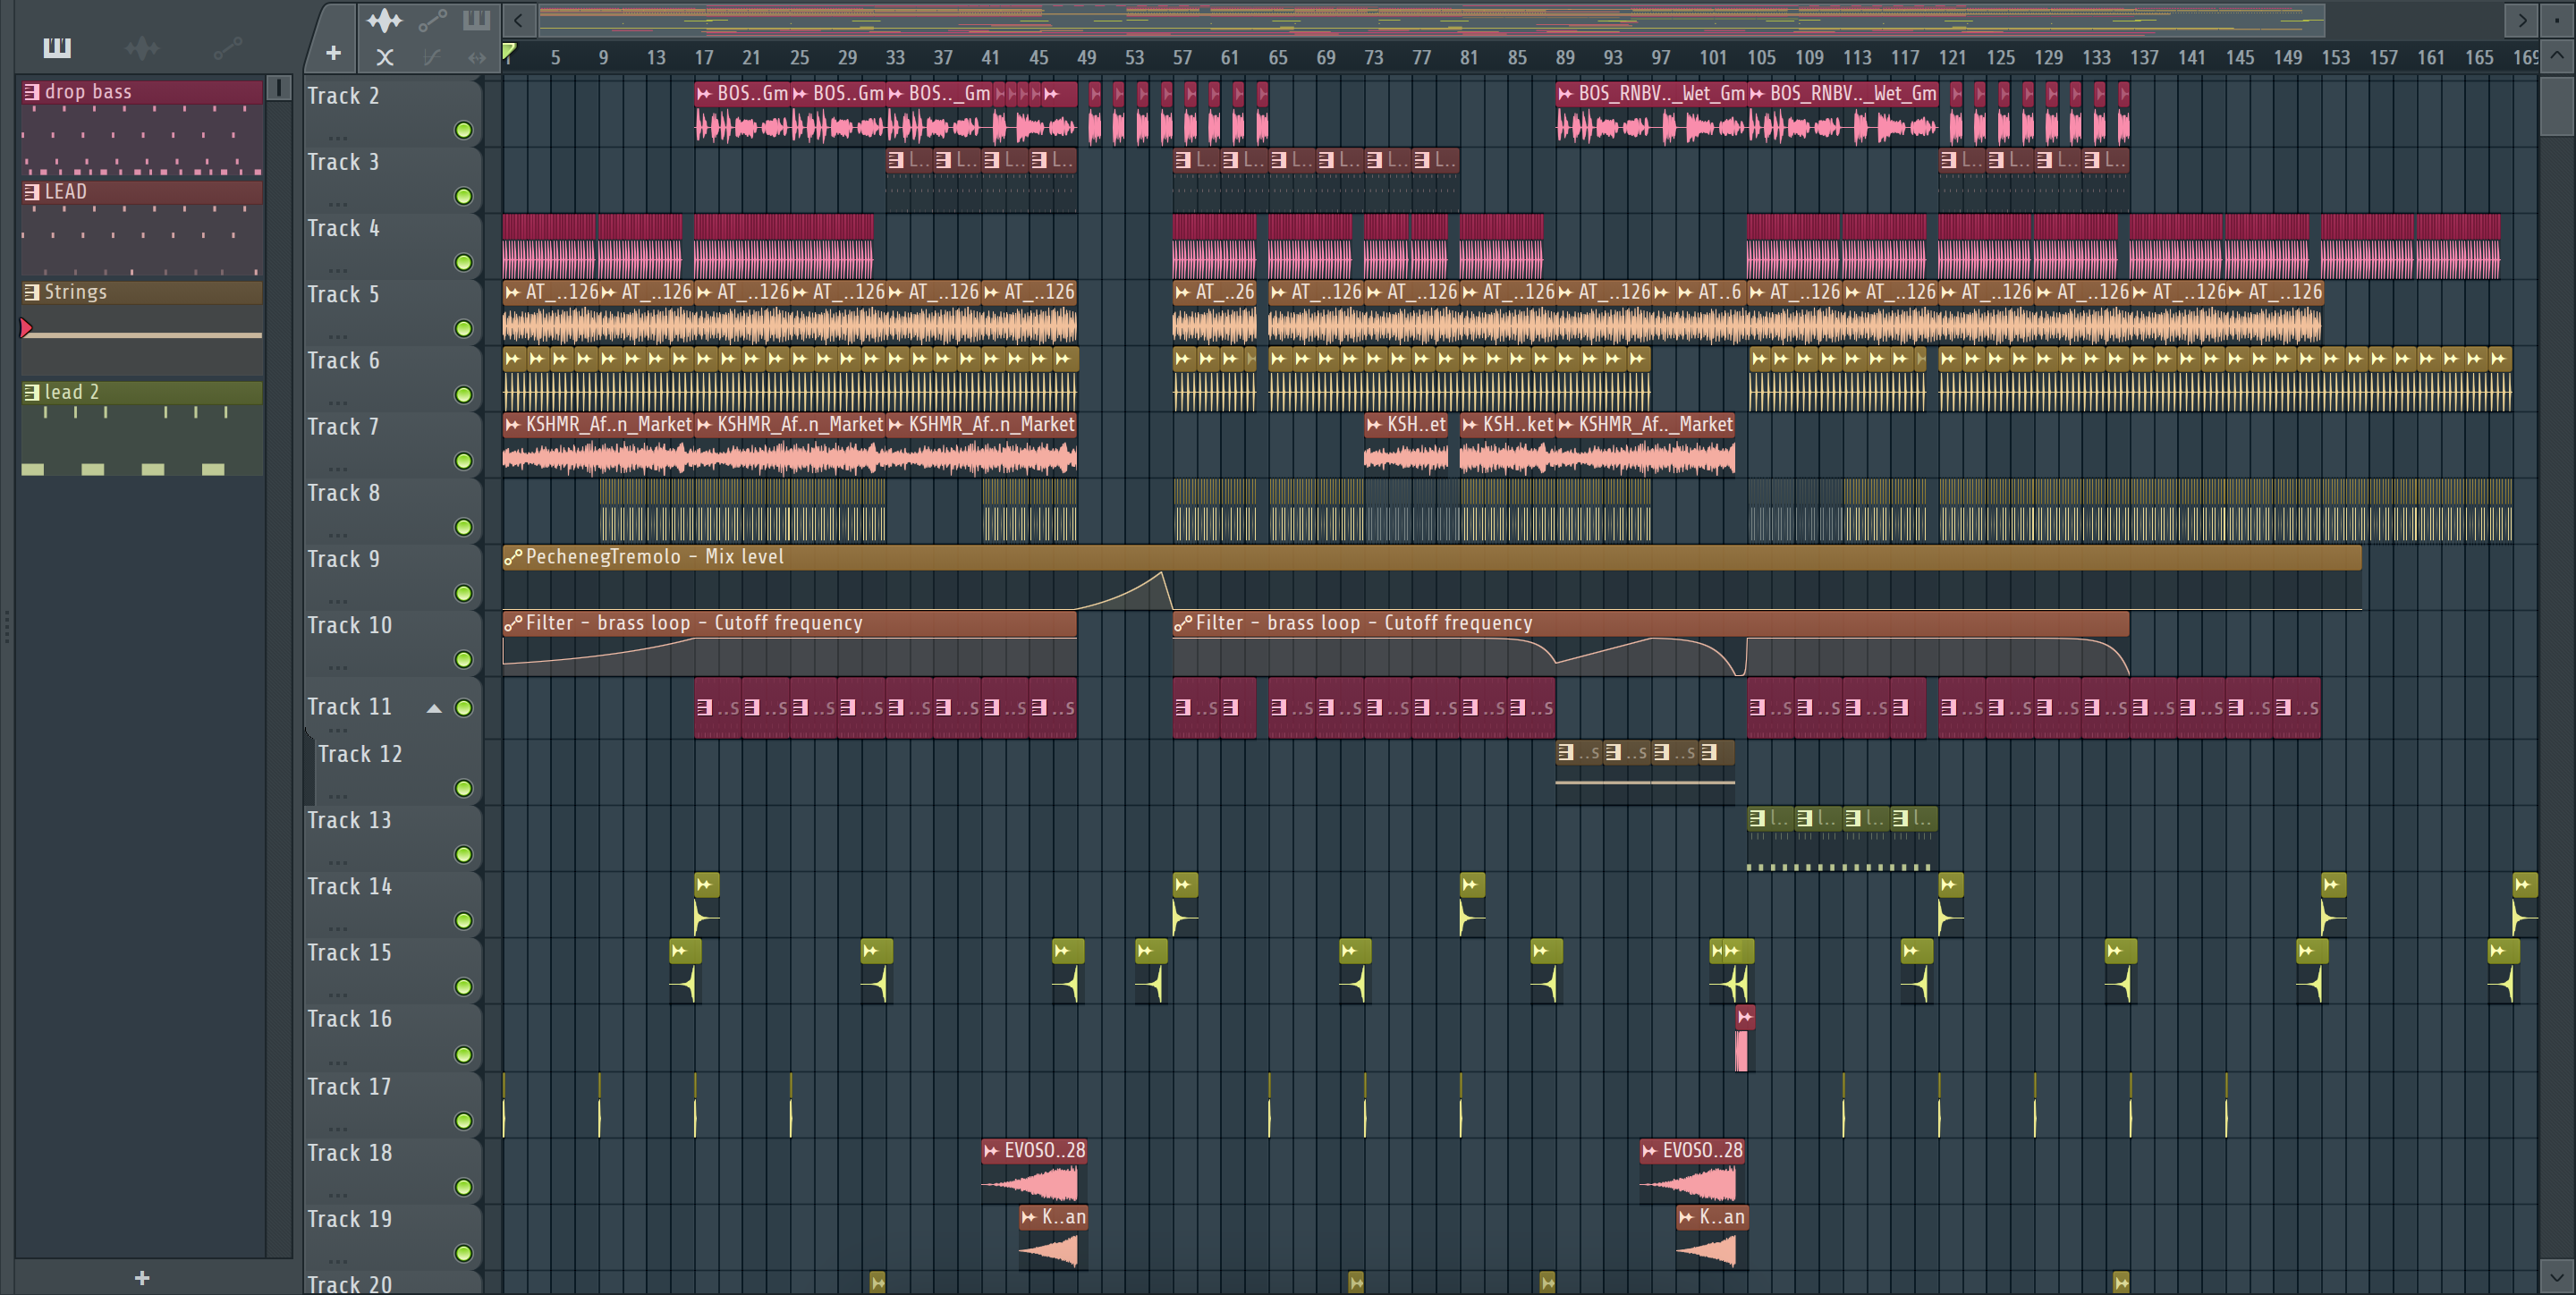
Task: Click the first EVOSO..28 audio clip icon
Action: coord(991,1151)
